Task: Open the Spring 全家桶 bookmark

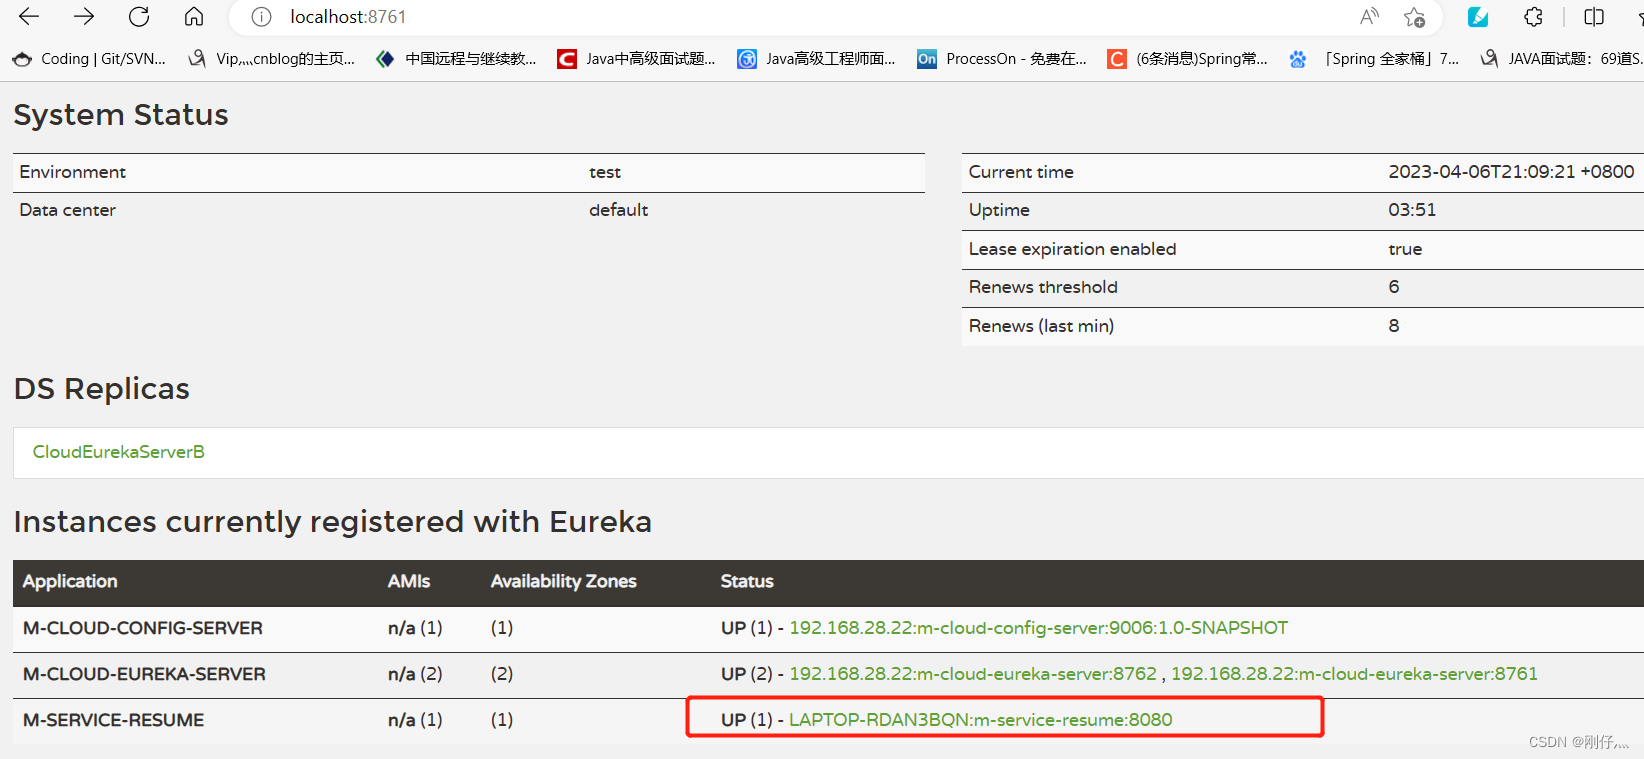Action: point(1374,59)
